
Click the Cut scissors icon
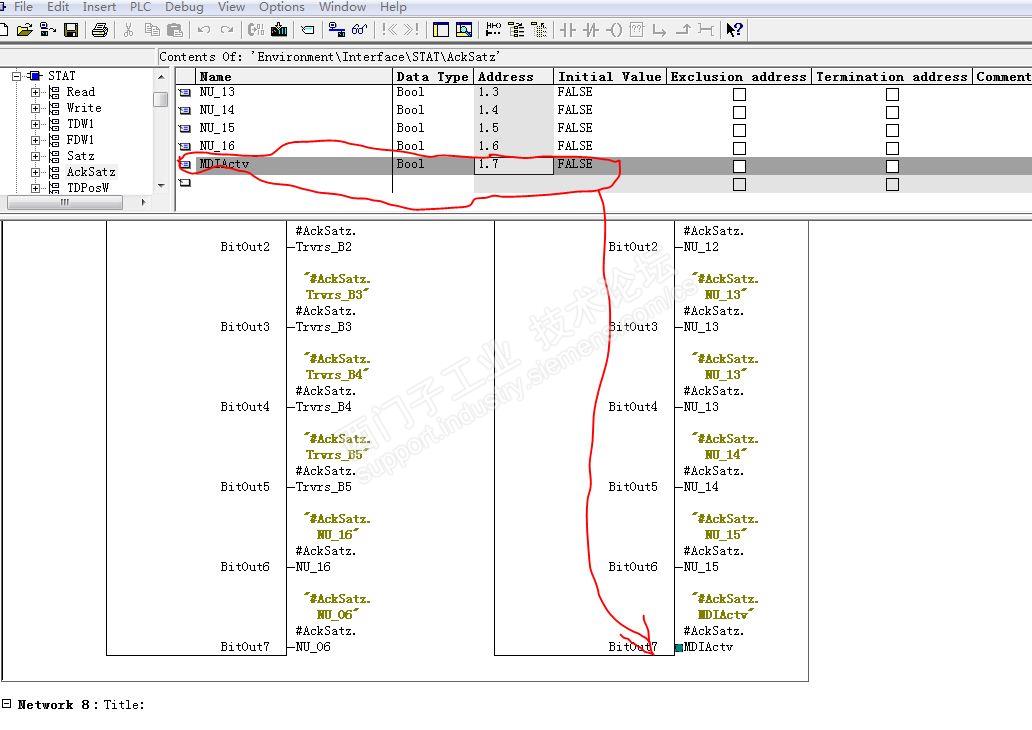pos(128,30)
